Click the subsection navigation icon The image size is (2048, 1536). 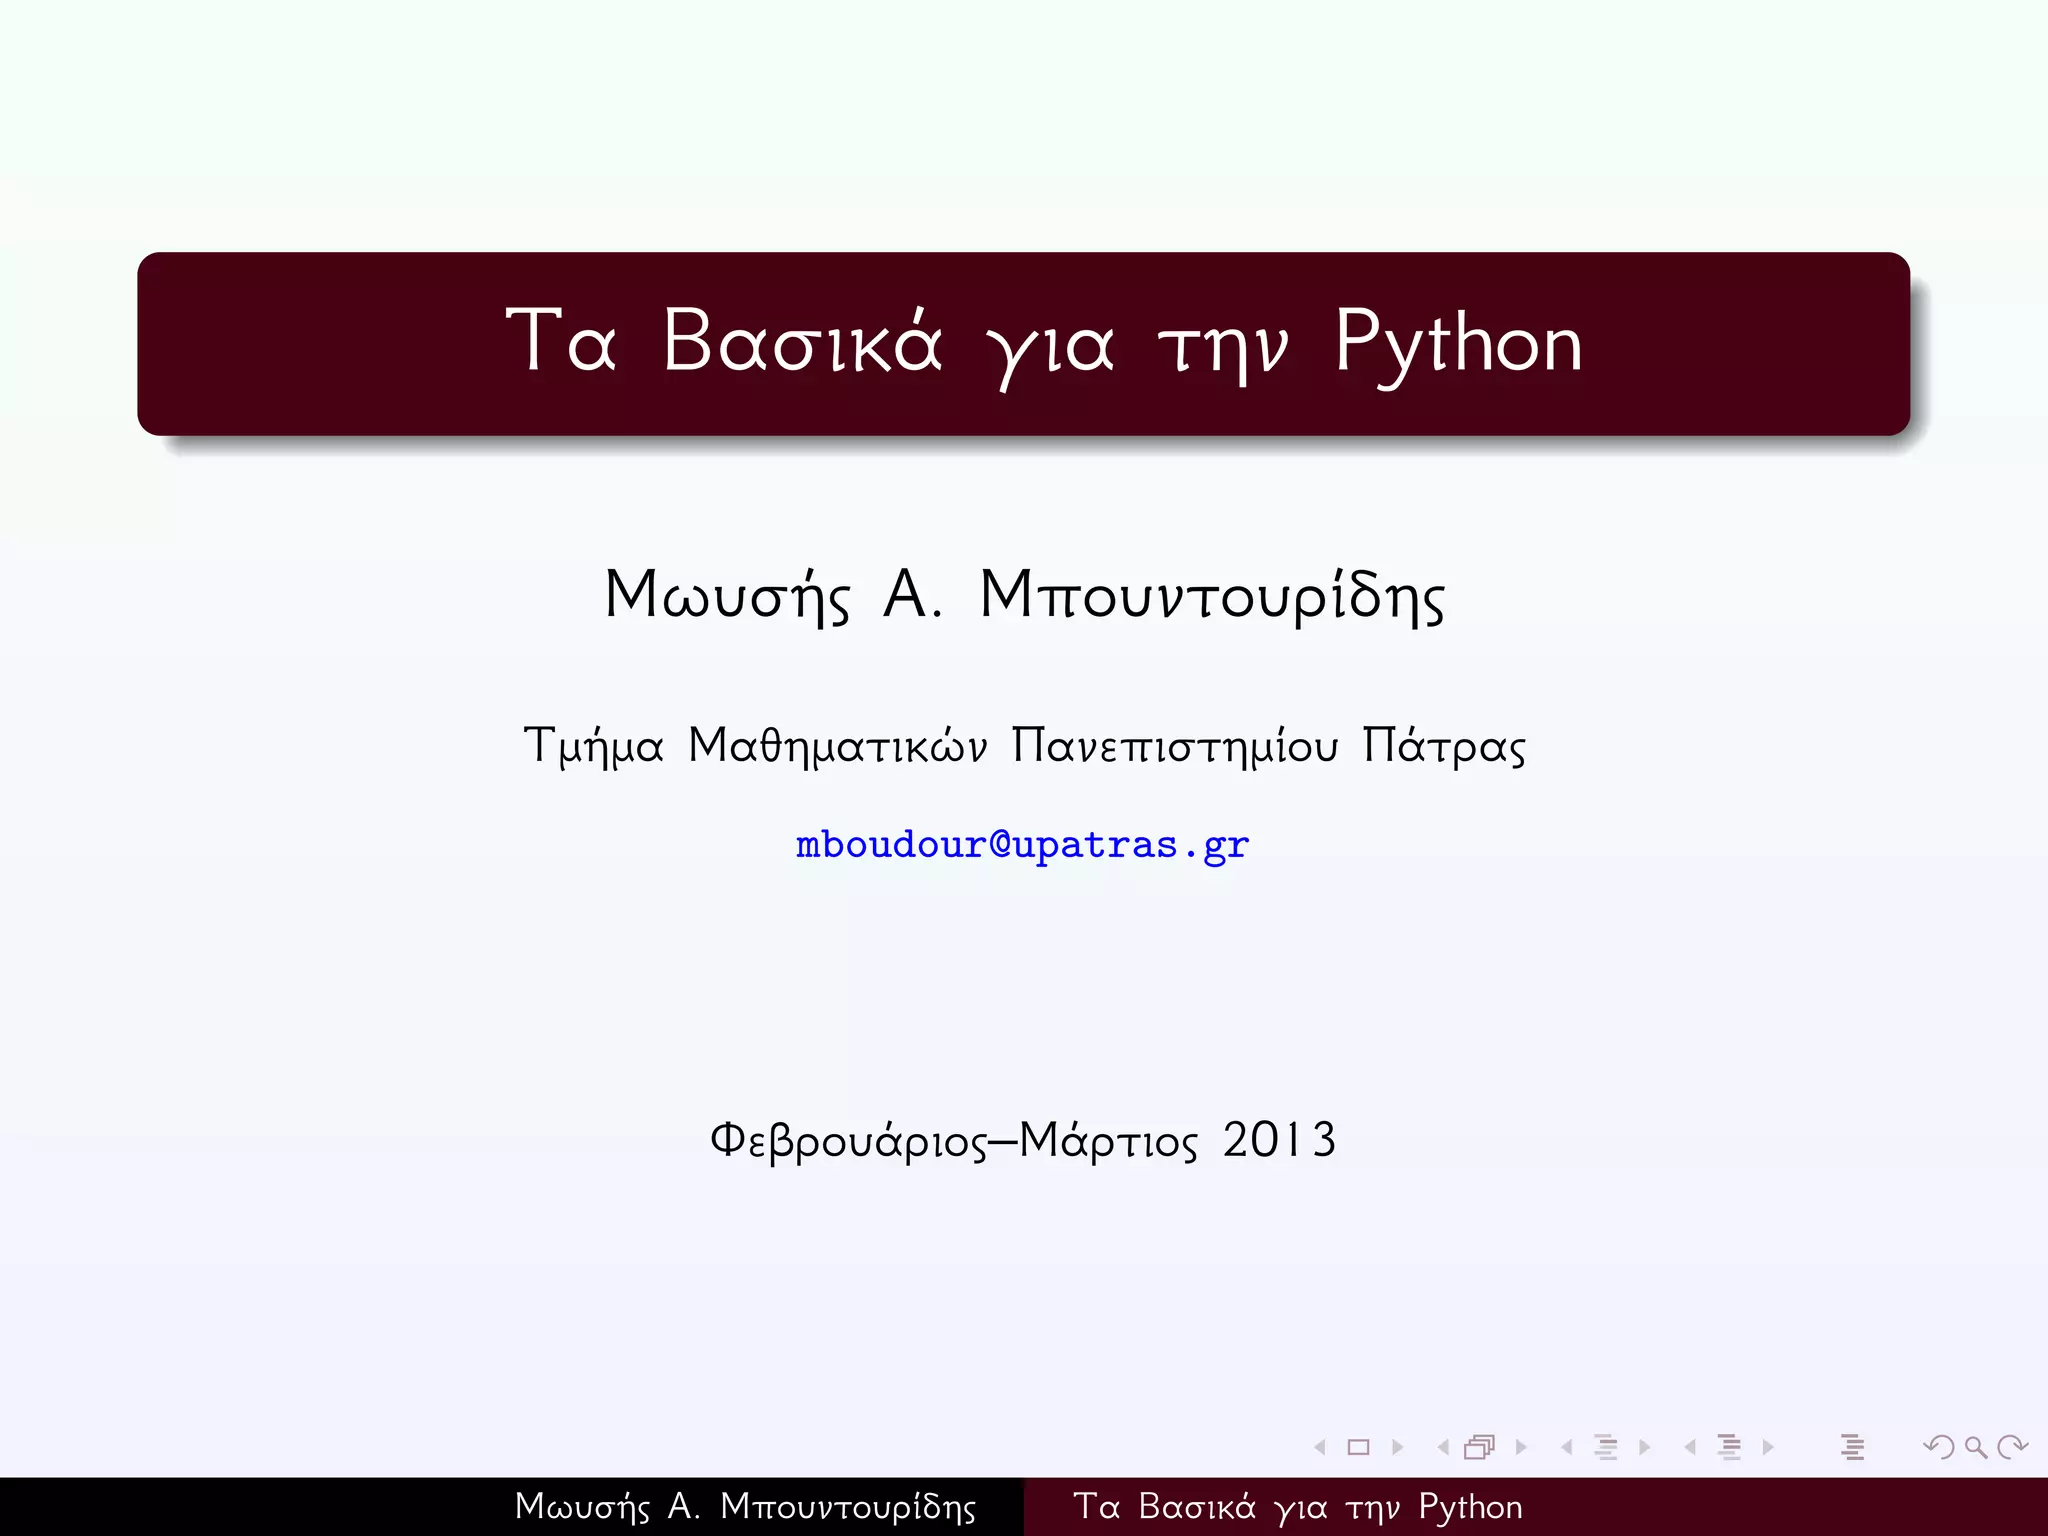coord(1606,1447)
